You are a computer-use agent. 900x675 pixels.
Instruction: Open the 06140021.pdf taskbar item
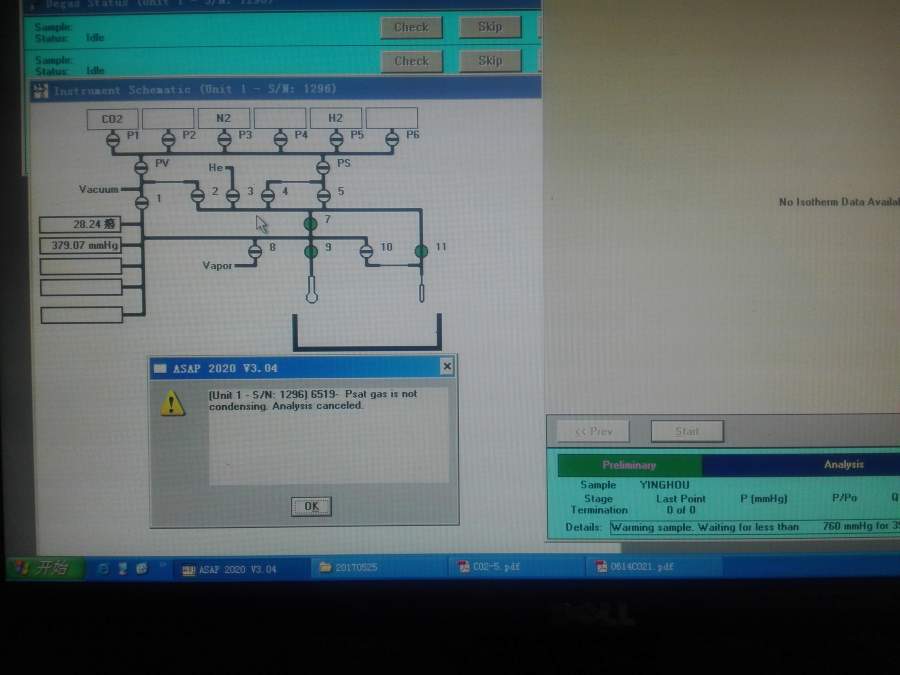[x=654, y=567]
